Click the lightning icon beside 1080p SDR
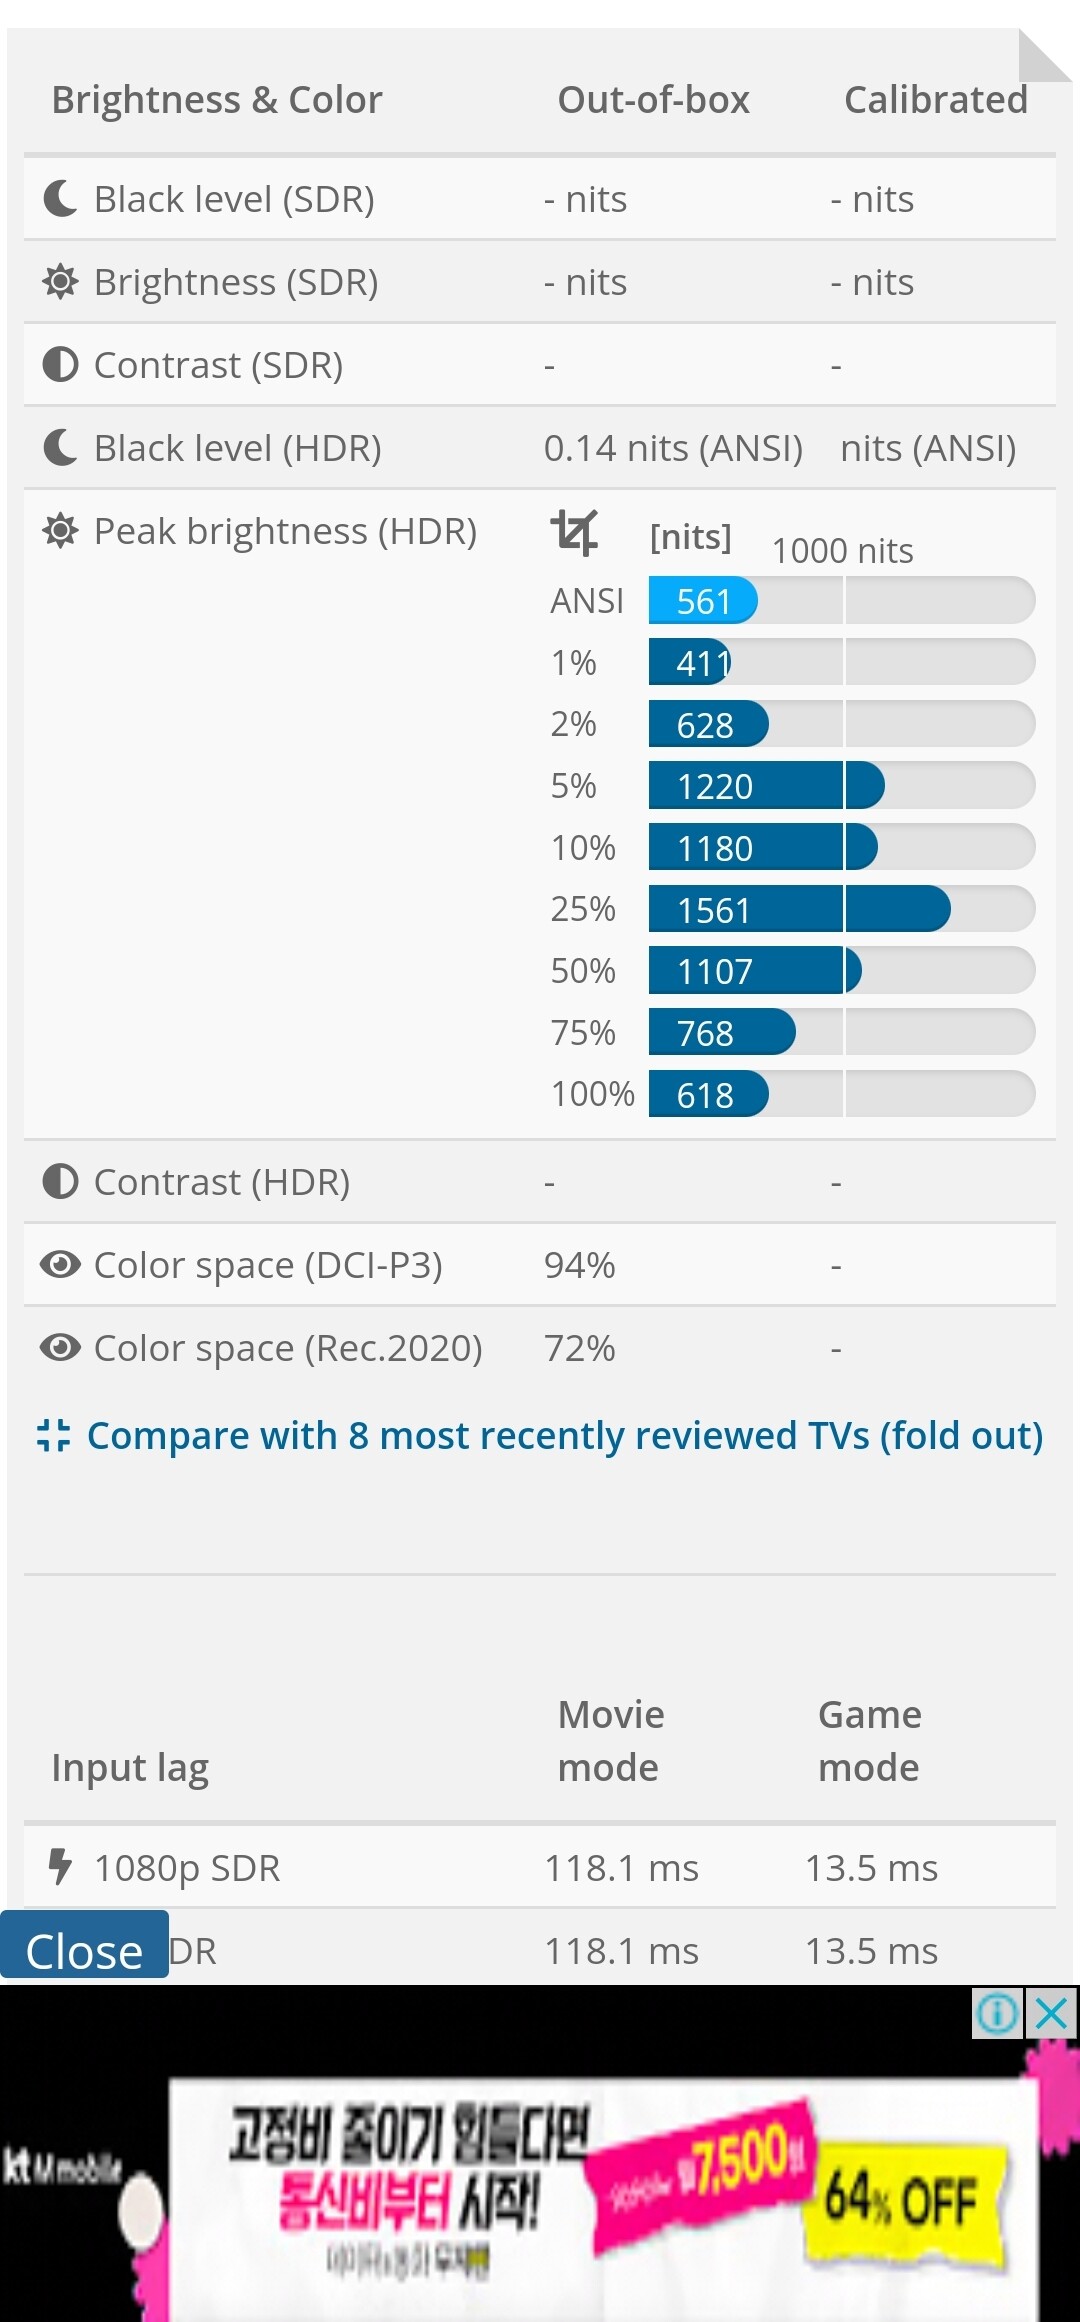The image size is (1080, 2322). (61, 1866)
